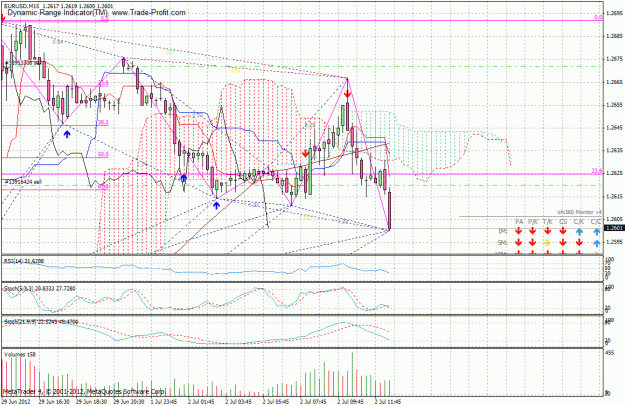This screenshot has height=406, width=625.
Task: Click the Dynamic Range Indicator(TM) label
Action: (x=58, y=13)
